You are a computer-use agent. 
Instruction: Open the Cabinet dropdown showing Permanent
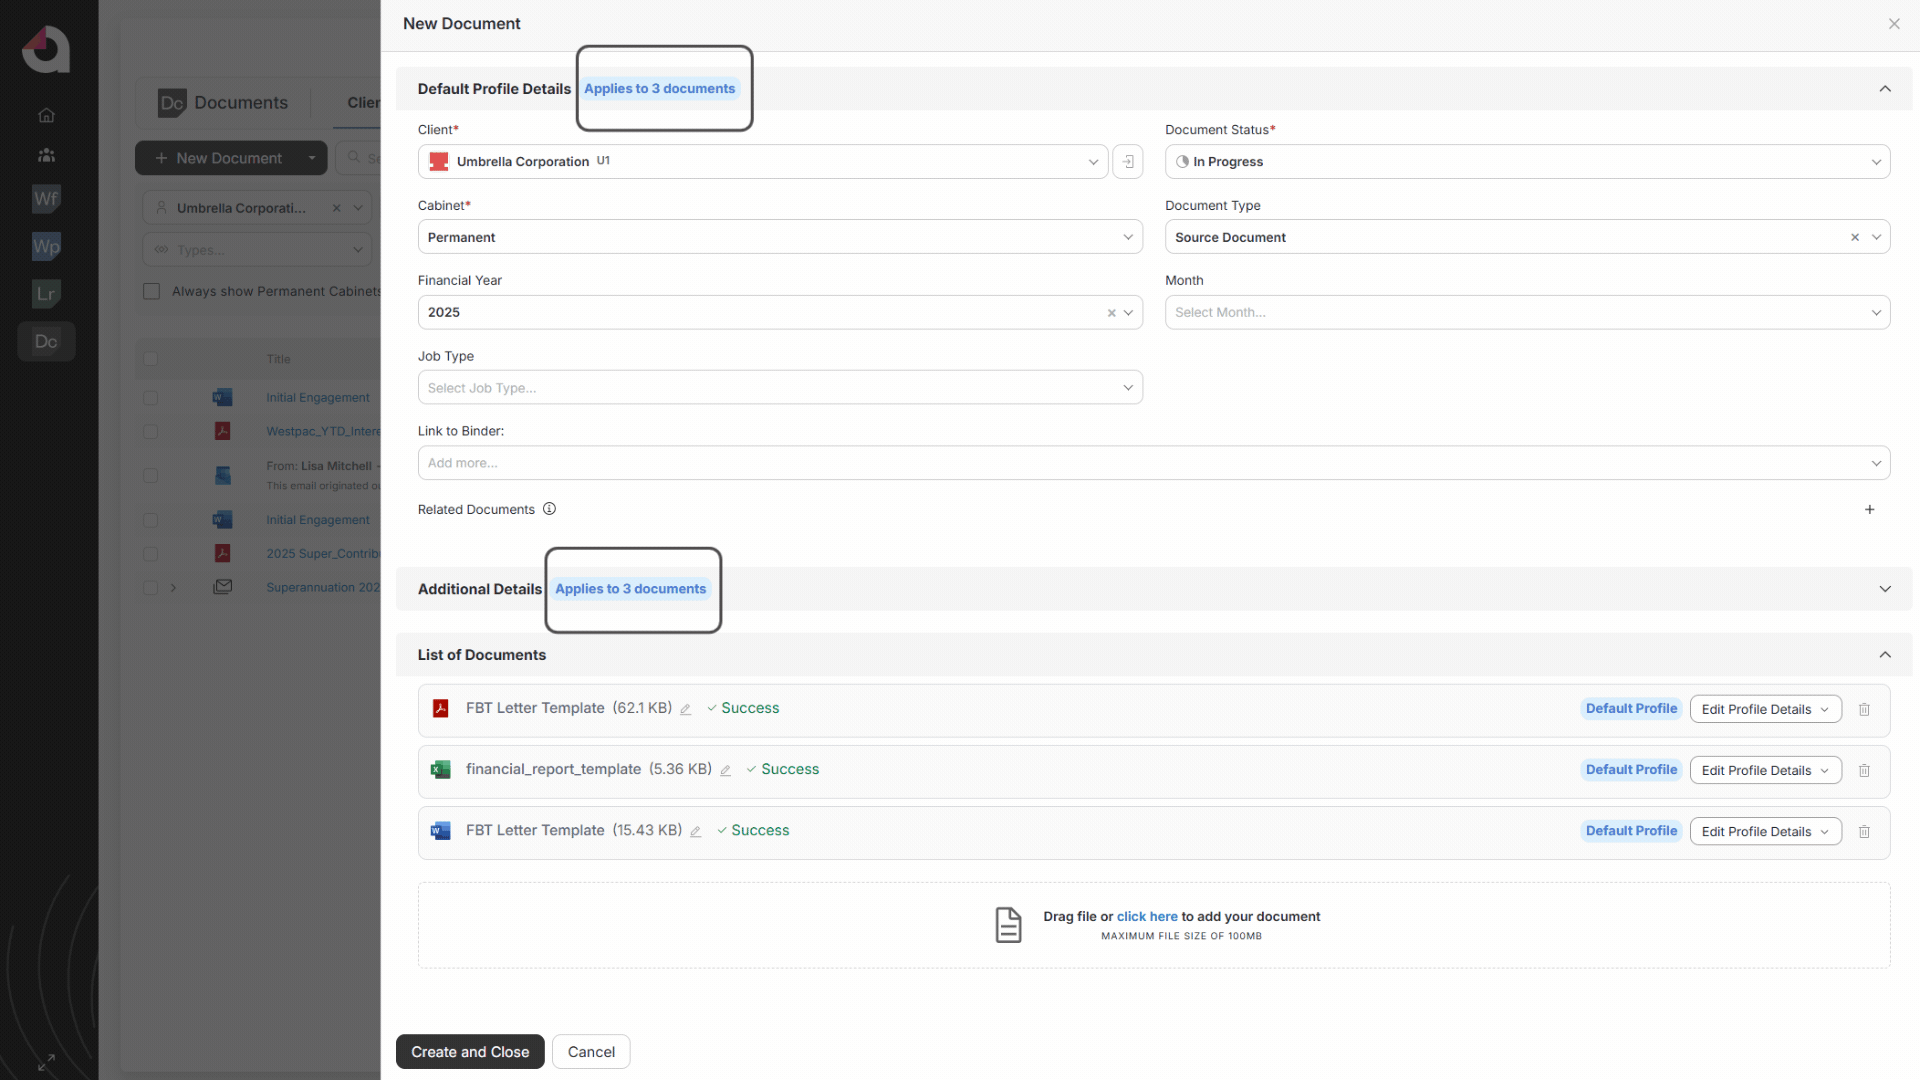780,237
